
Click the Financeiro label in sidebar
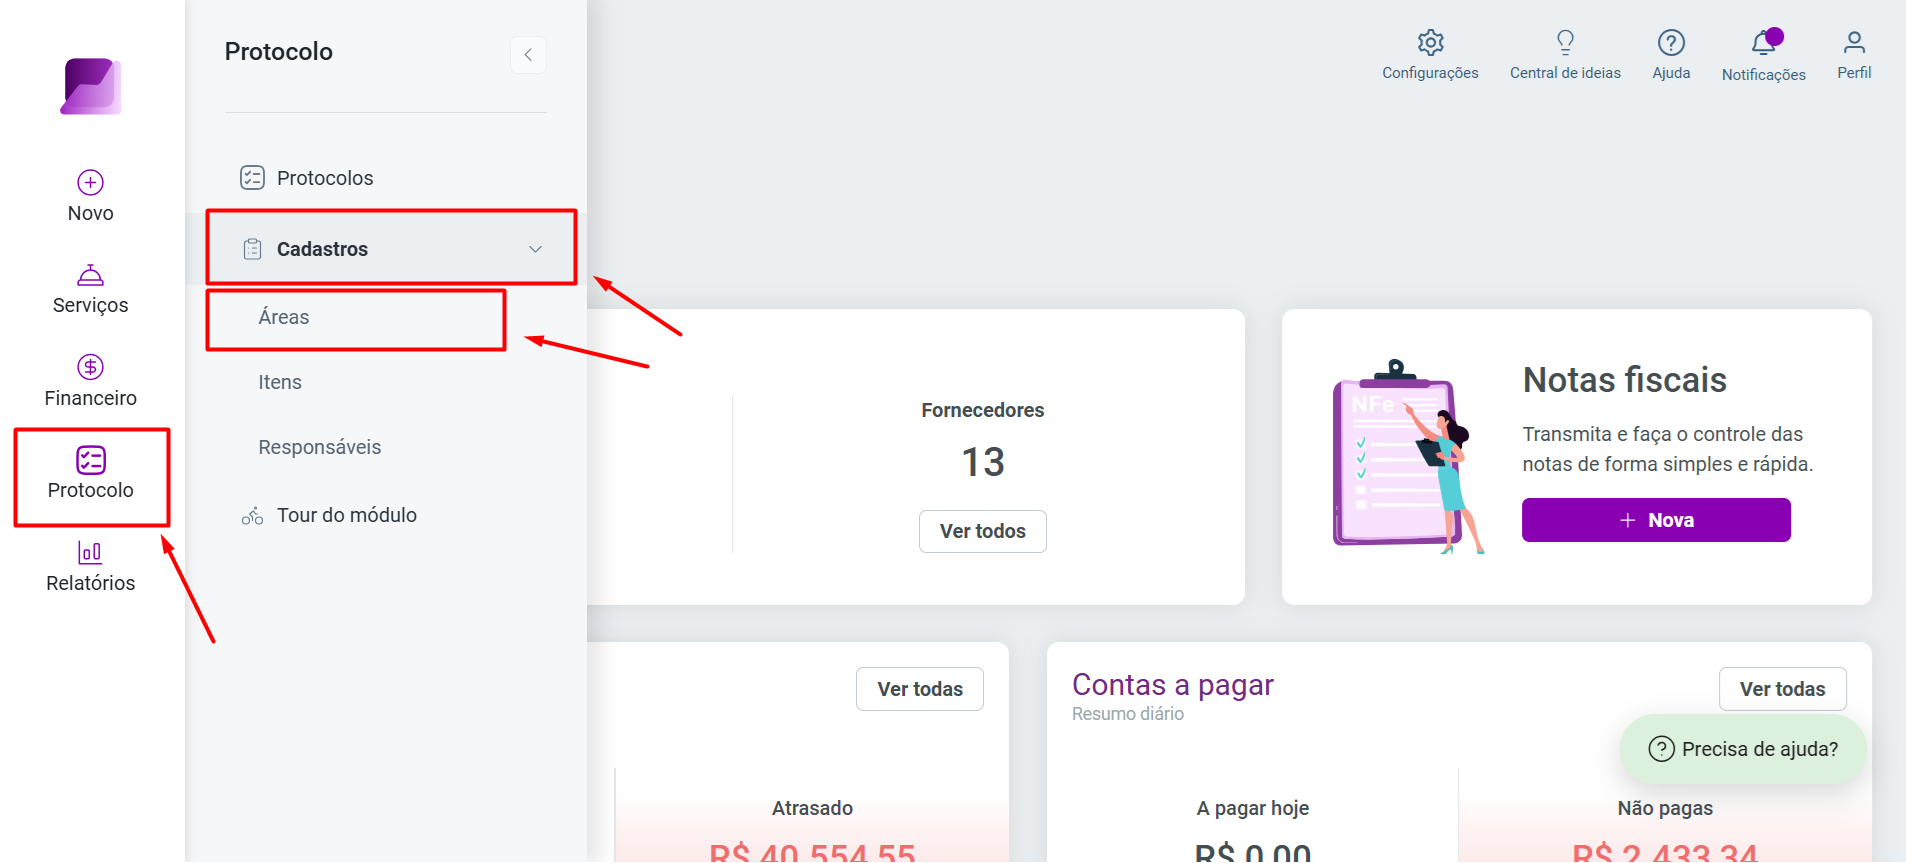[x=91, y=398]
